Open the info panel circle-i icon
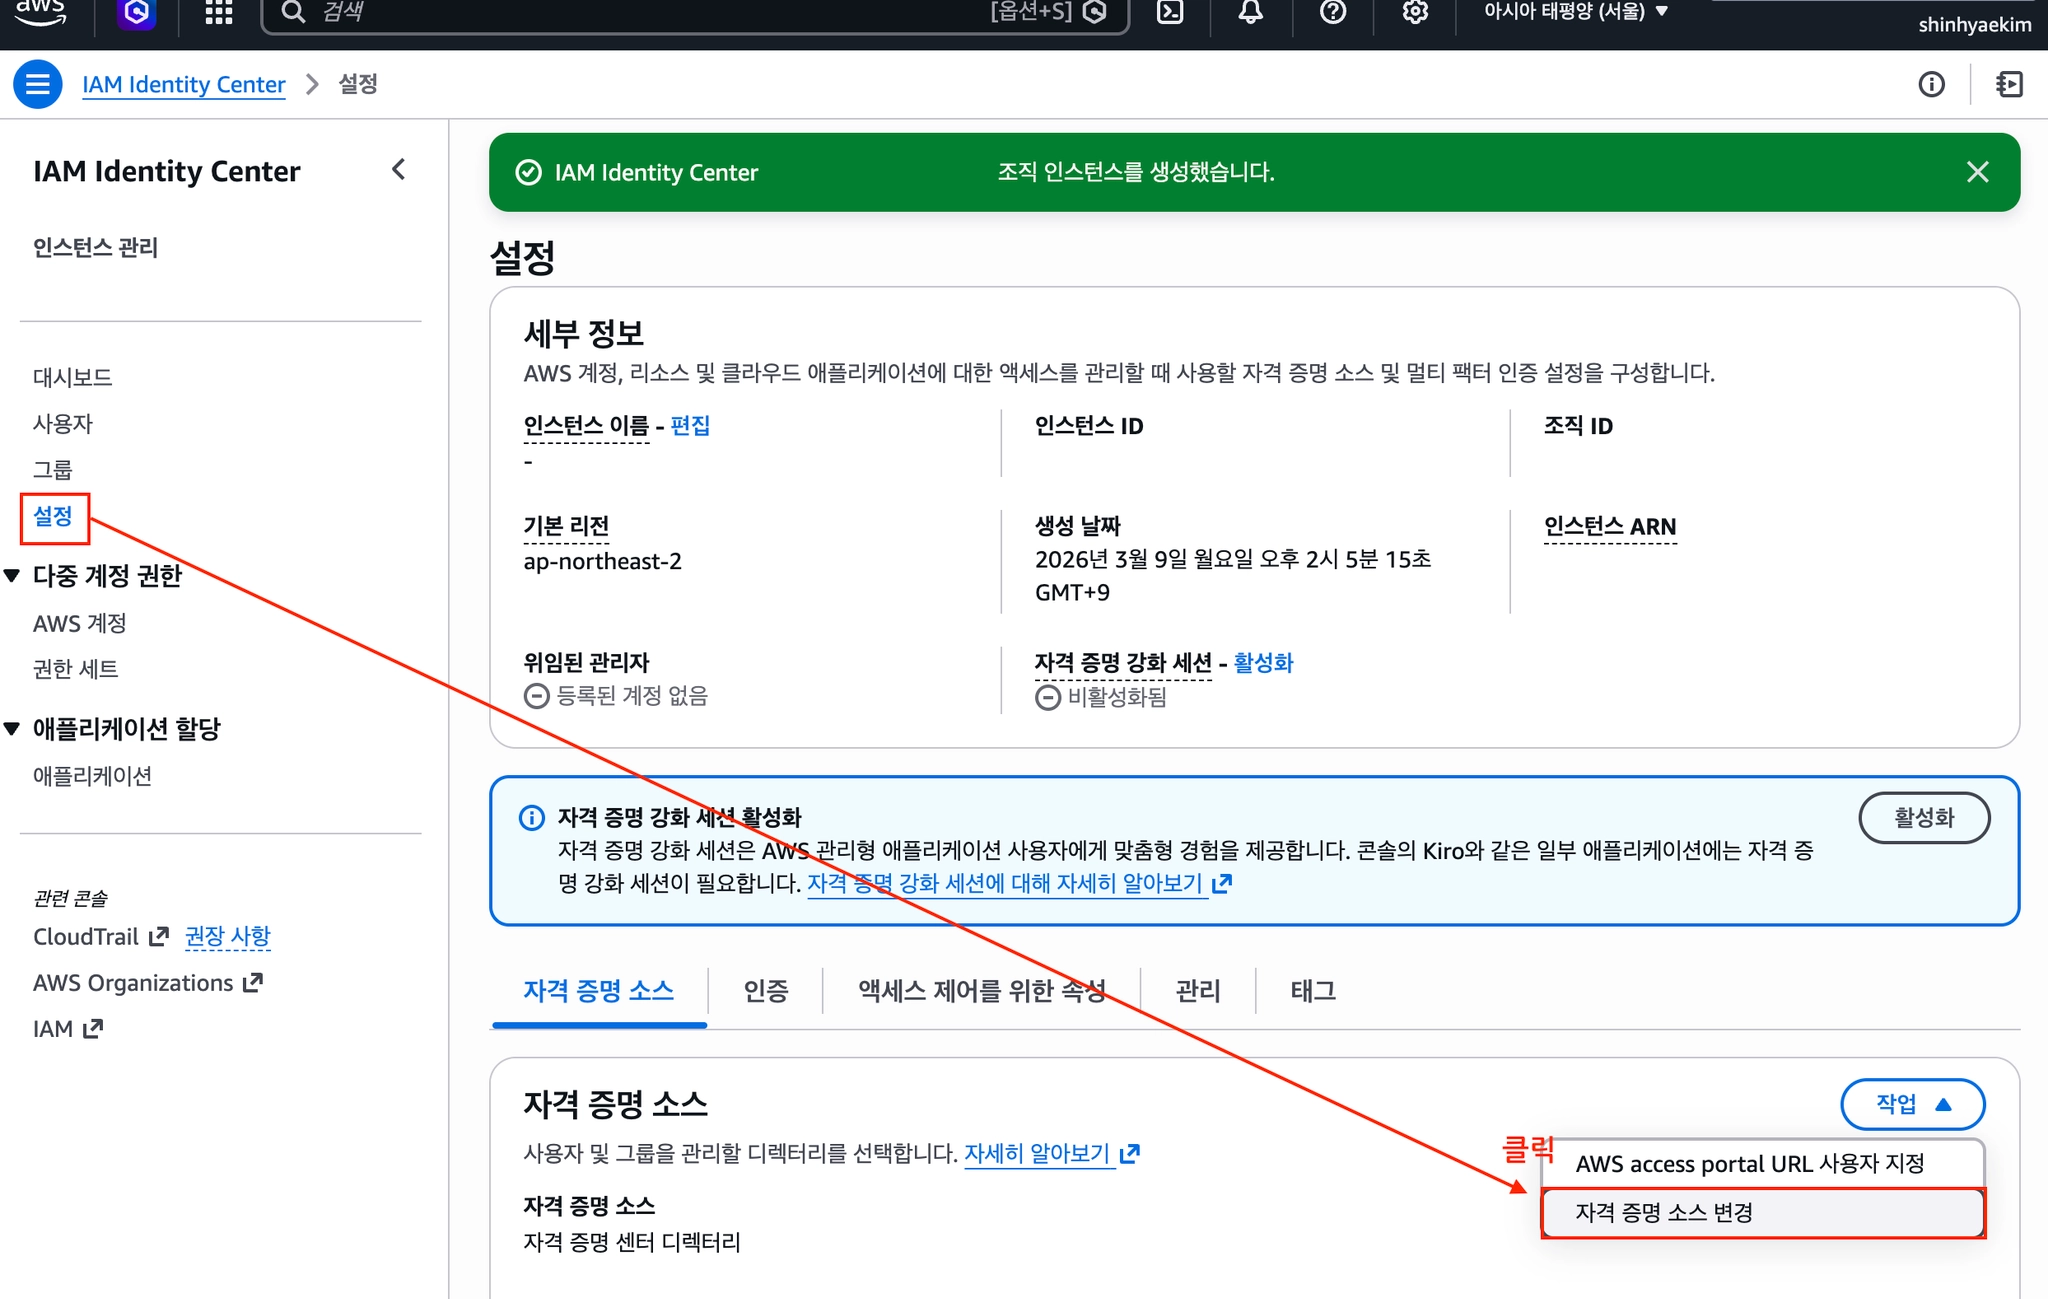Image resolution: width=2048 pixels, height=1299 pixels. point(1931,84)
